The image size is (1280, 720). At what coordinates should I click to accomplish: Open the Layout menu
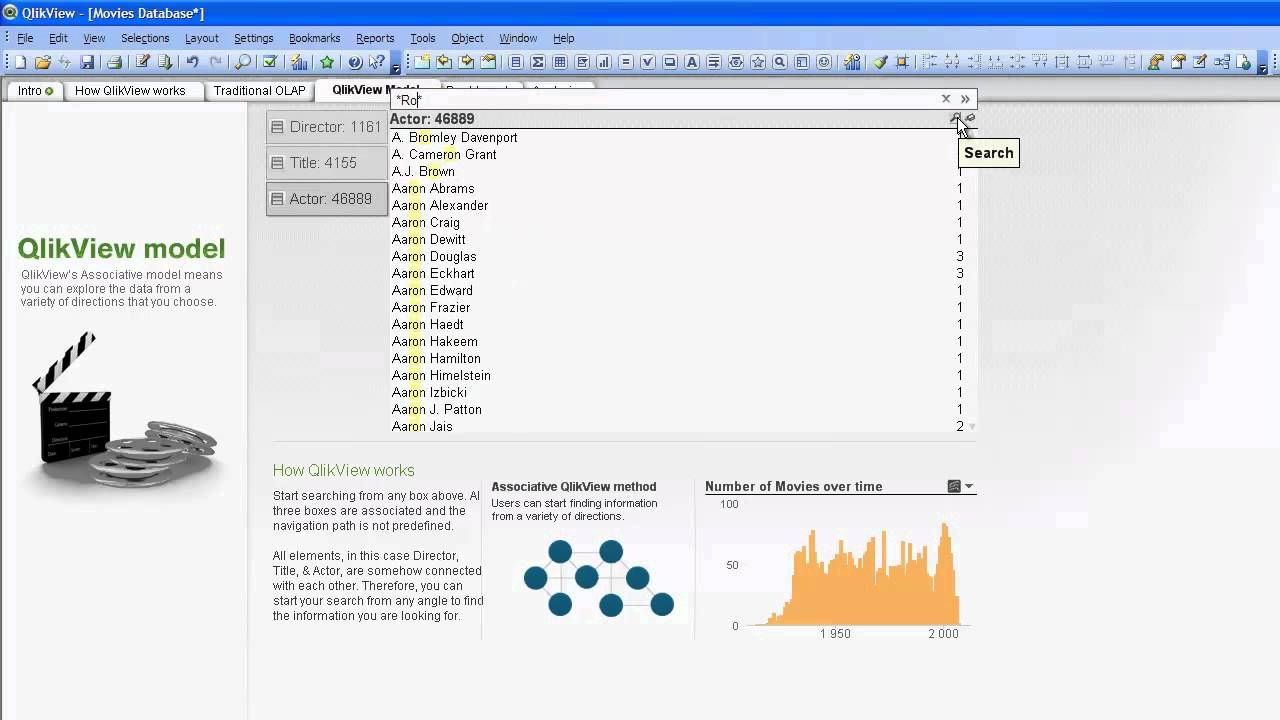tap(201, 38)
